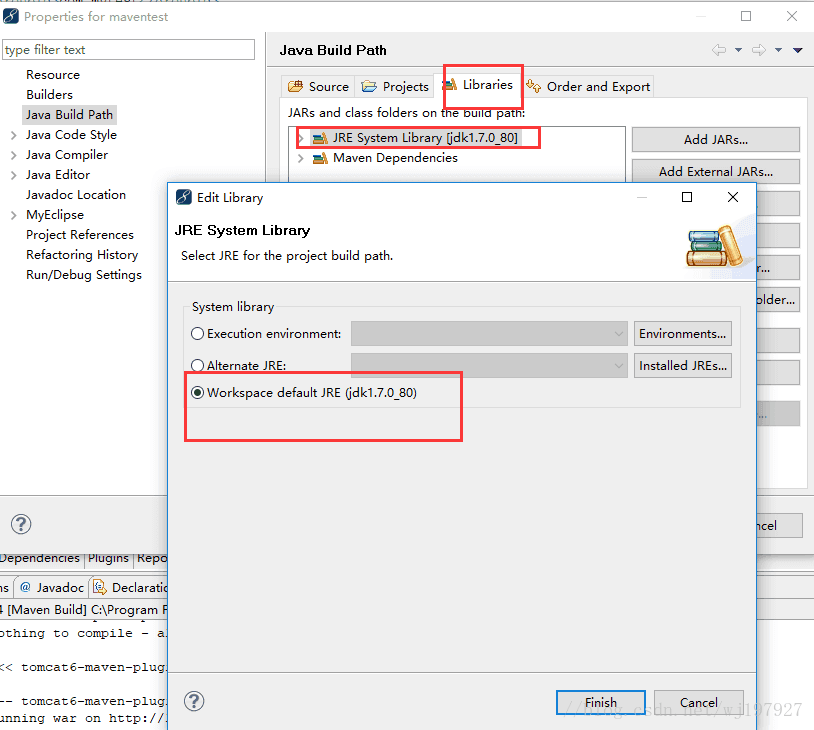Viewport: 814px width, 730px height.
Task: Click MyEclipse icon in Edit Library title bar
Action: [x=184, y=197]
